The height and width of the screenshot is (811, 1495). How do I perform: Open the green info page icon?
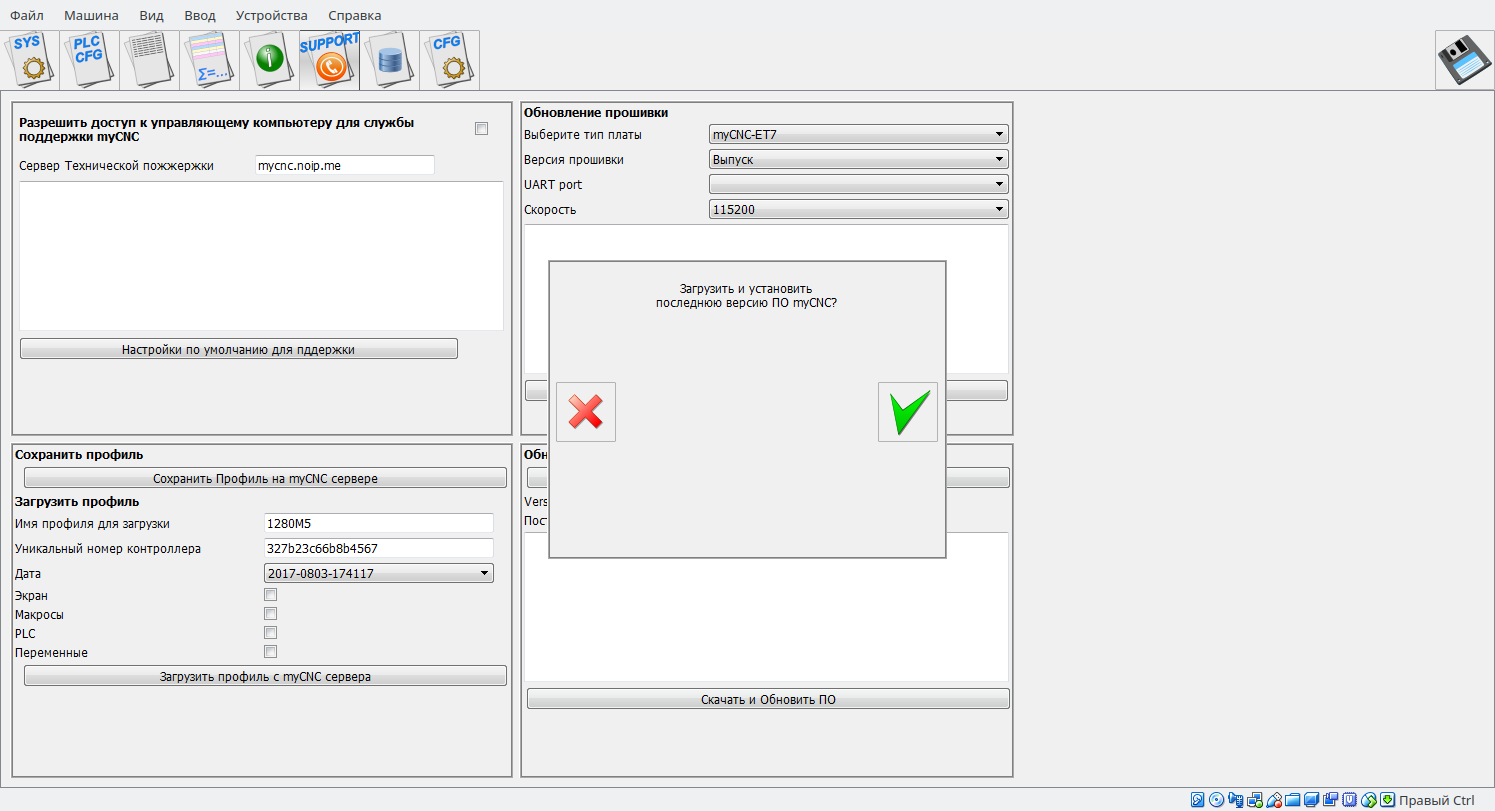tap(269, 60)
